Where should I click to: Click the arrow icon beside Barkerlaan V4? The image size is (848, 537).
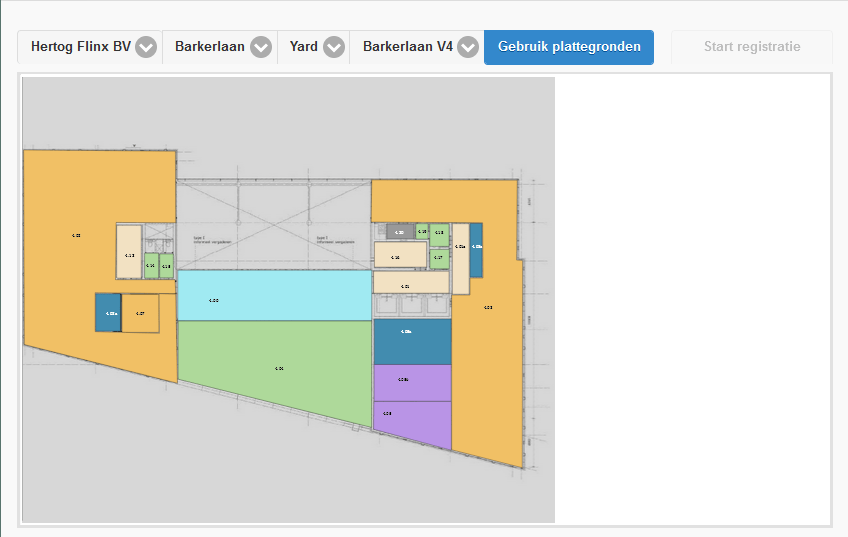(468, 47)
